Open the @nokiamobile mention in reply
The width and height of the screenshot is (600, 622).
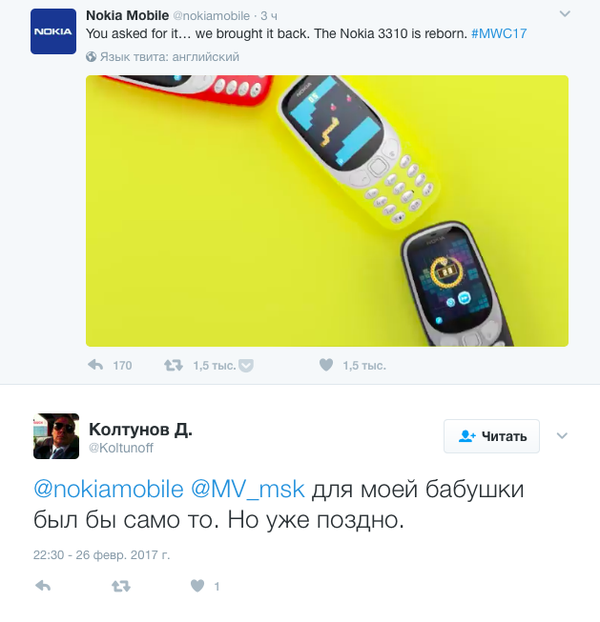(x=108, y=489)
